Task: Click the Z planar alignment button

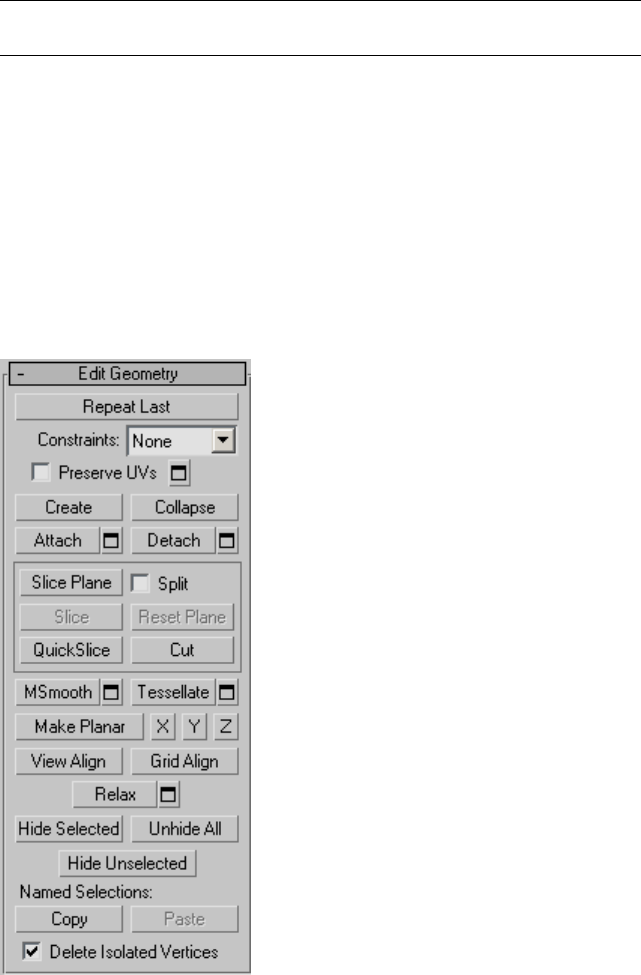Action: click(226, 726)
